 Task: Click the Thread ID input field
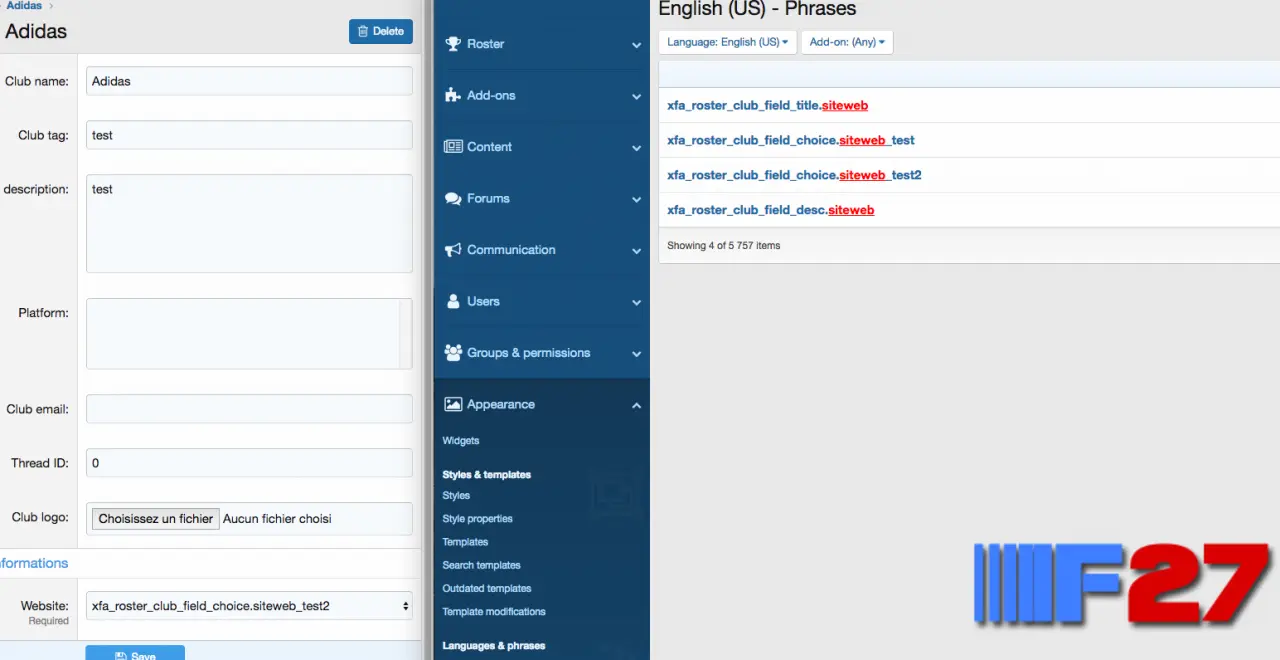click(x=249, y=463)
